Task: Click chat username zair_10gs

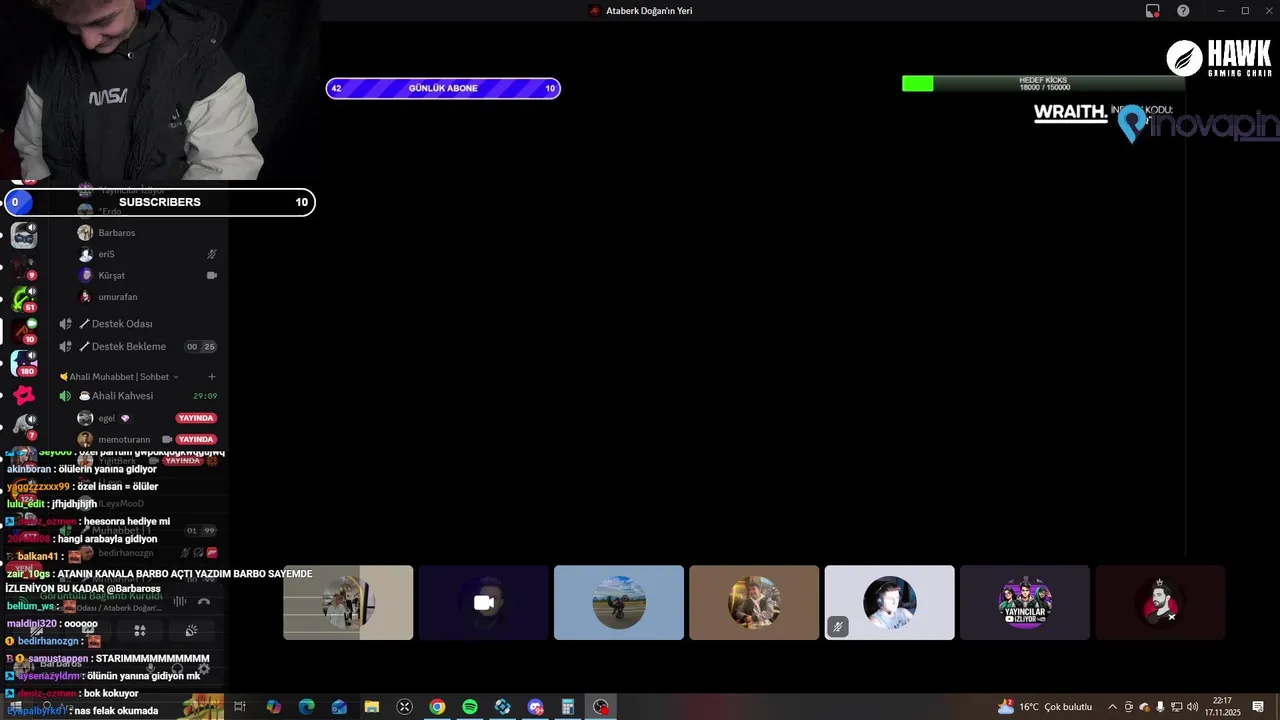Action: (x=28, y=574)
